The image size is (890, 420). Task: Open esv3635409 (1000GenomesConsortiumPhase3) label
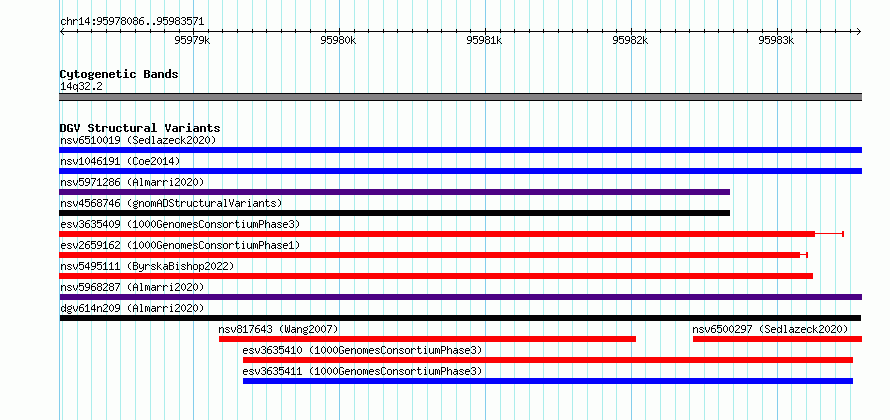point(180,224)
